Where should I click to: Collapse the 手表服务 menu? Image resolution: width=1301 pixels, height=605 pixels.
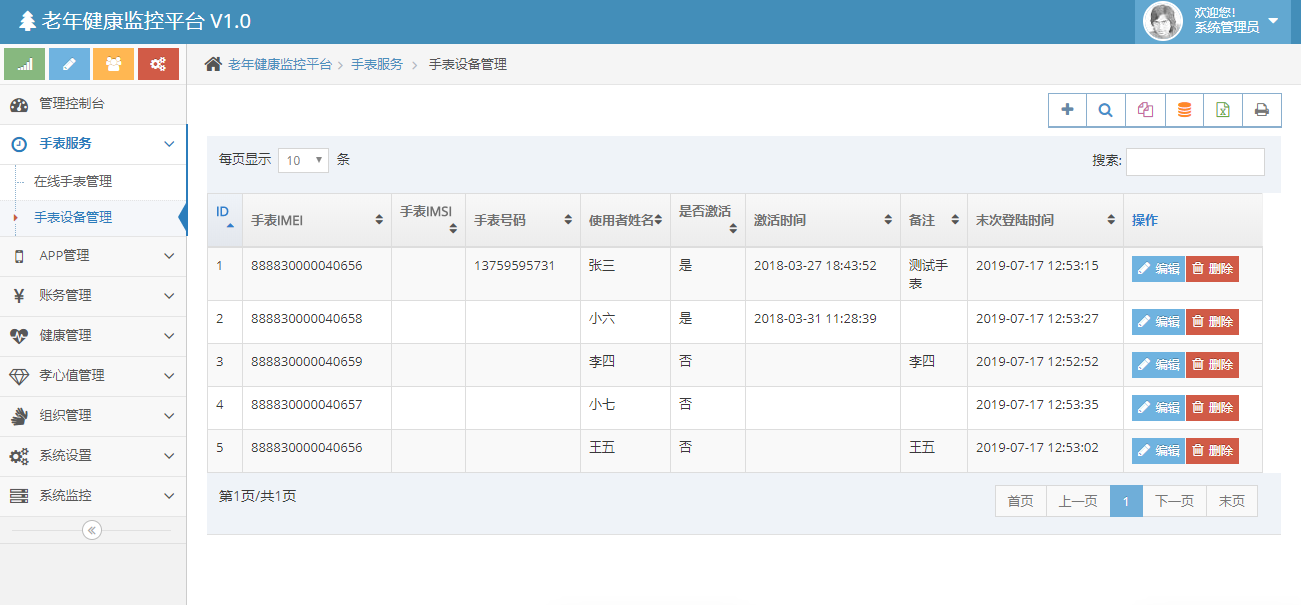pyautogui.click(x=93, y=144)
